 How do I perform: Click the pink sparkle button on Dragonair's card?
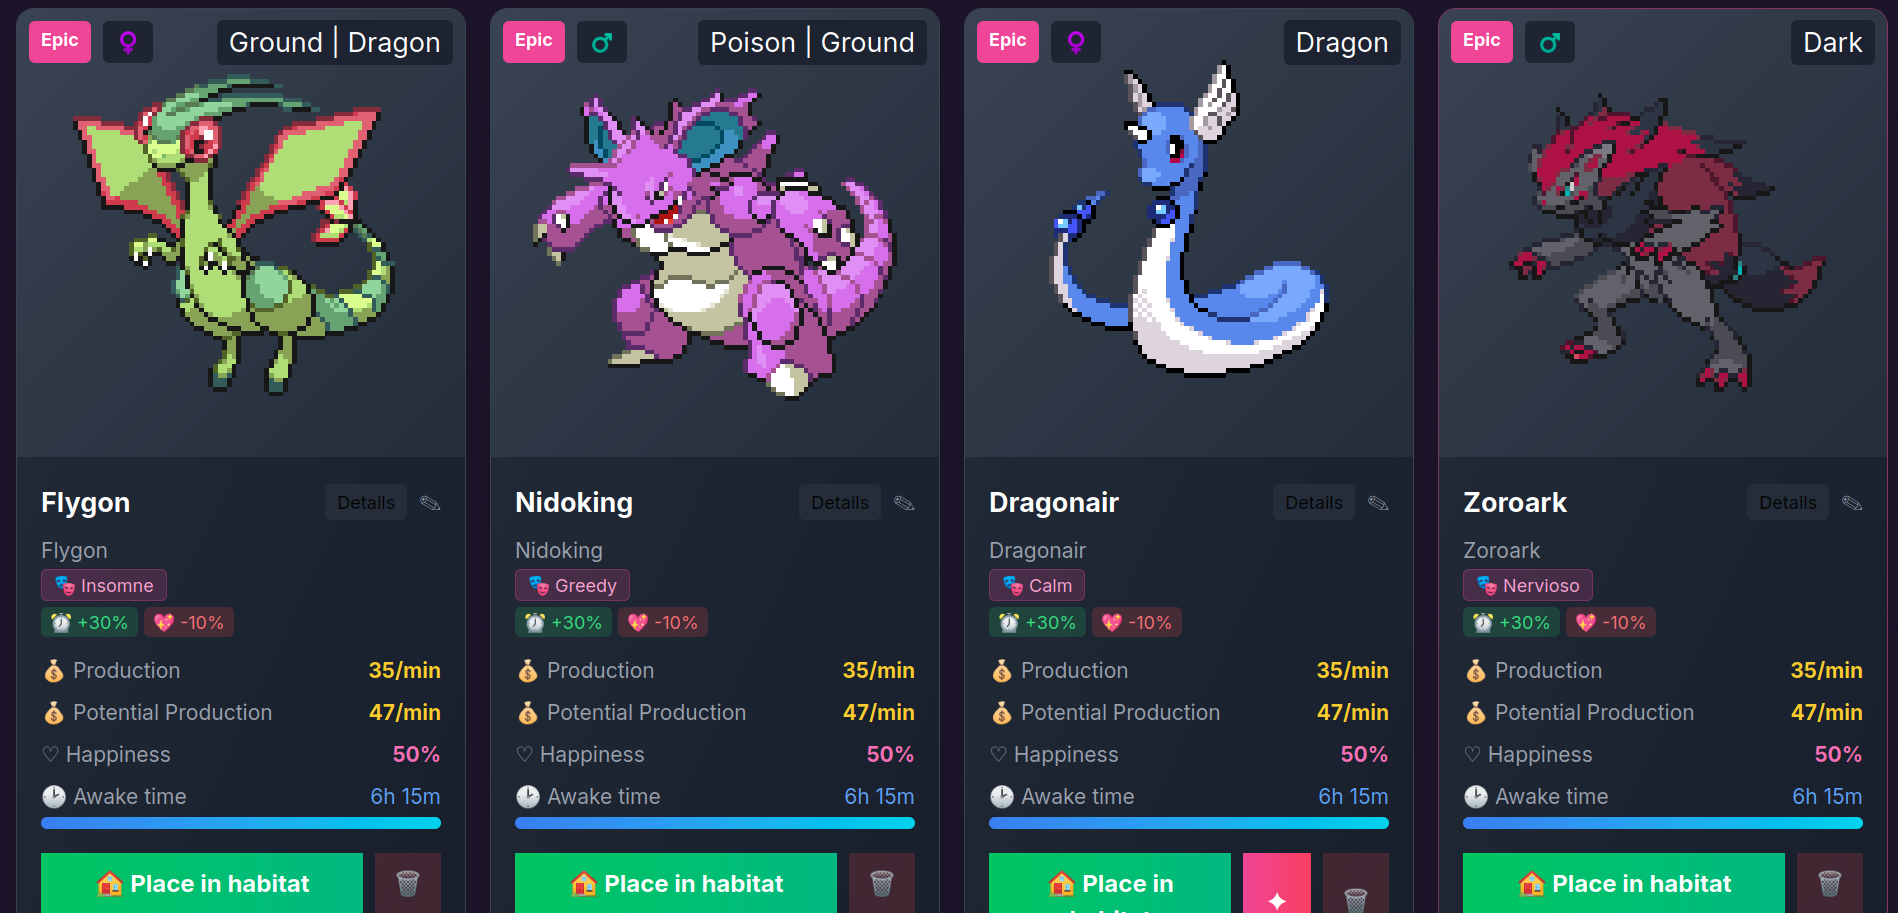pyautogui.click(x=1277, y=885)
